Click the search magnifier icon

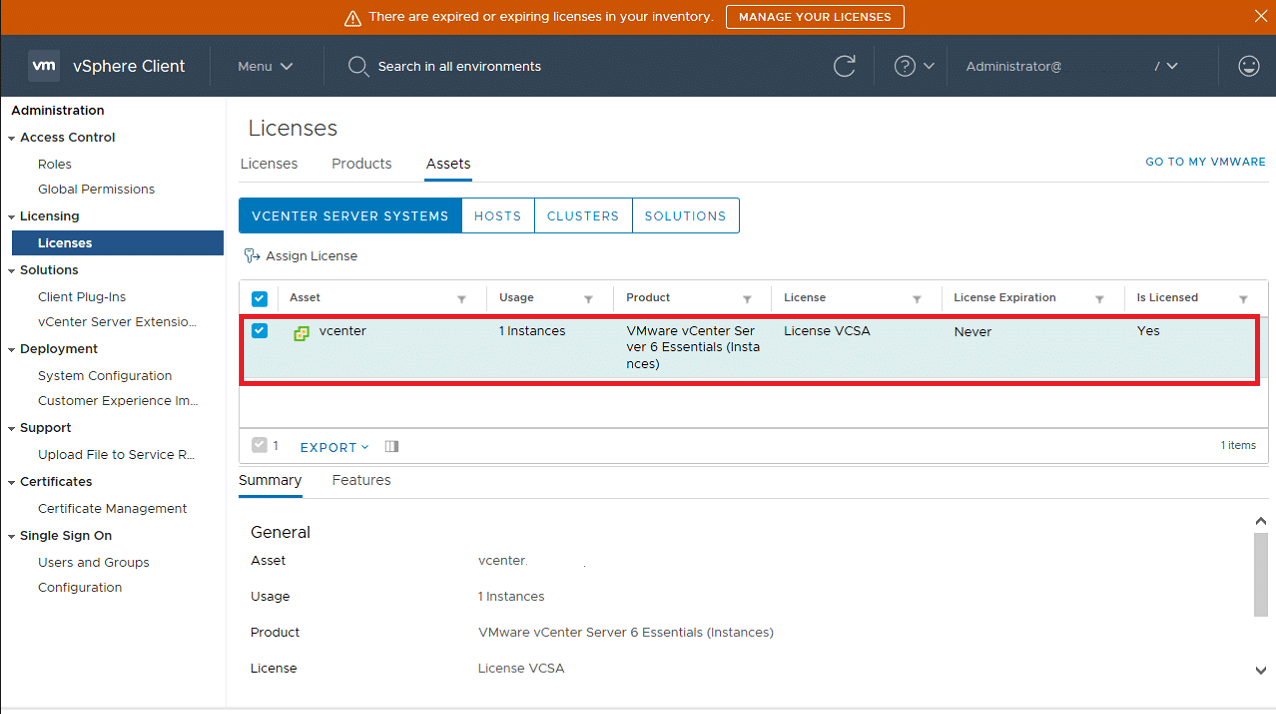[x=358, y=66]
